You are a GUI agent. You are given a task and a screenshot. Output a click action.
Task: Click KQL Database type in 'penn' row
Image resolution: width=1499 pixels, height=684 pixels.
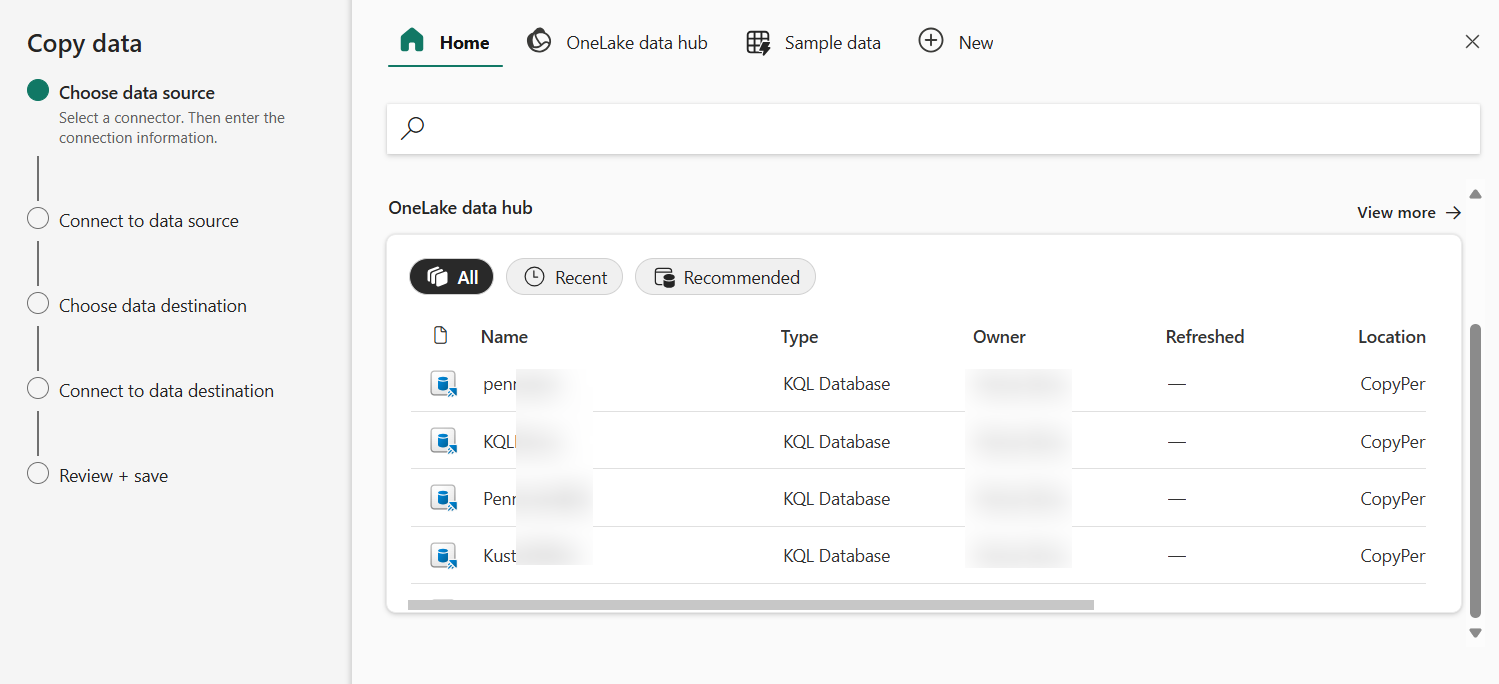coord(836,384)
